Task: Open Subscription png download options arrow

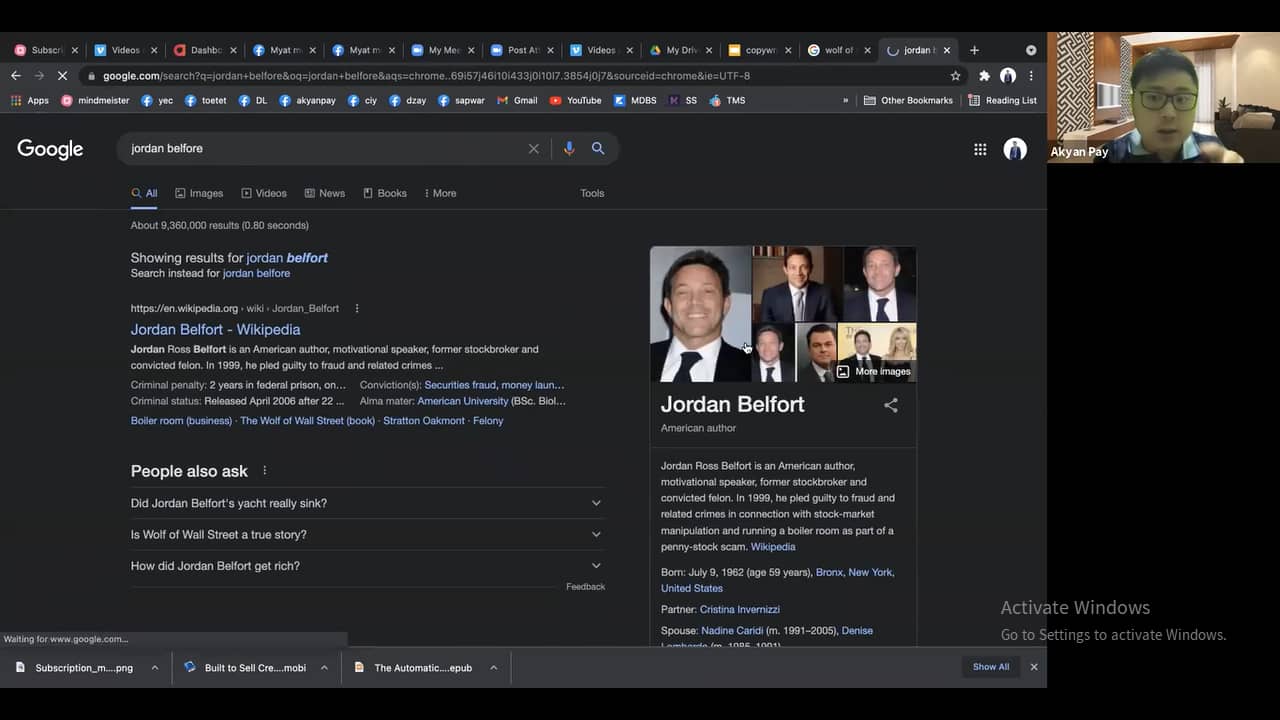Action: [154, 668]
